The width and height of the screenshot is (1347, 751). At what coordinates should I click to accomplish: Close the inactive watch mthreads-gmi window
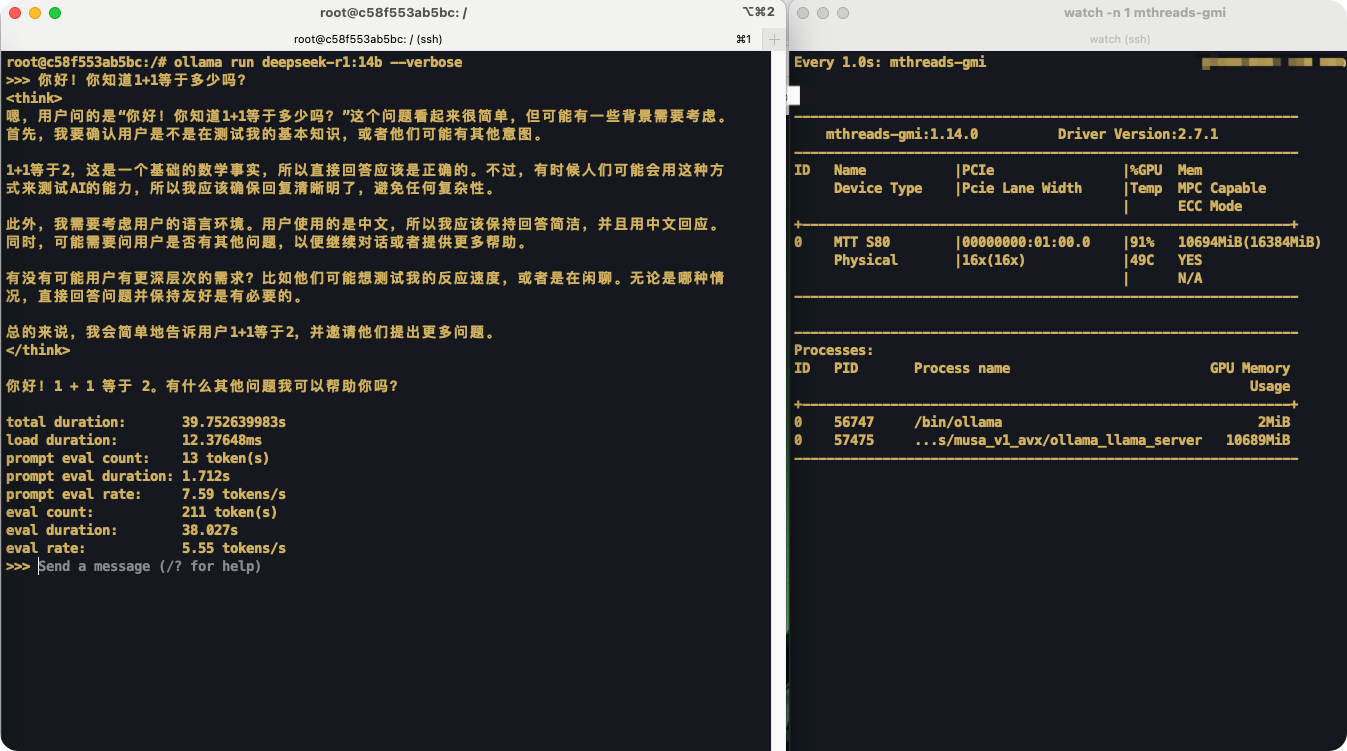(803, 13)
